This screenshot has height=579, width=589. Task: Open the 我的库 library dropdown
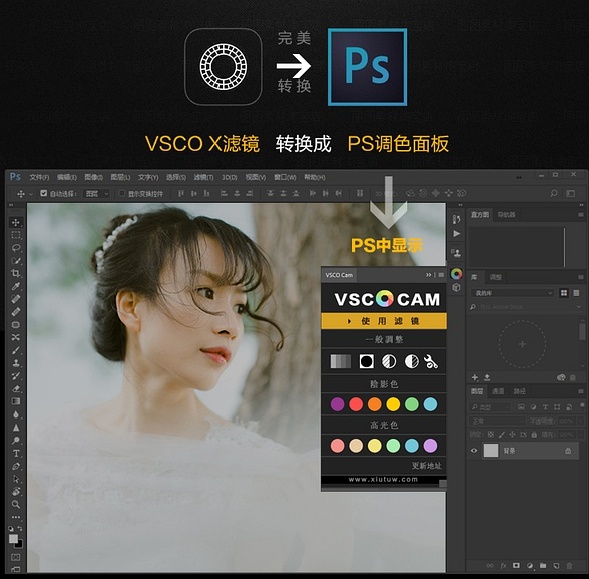click(x=513, y=293)
